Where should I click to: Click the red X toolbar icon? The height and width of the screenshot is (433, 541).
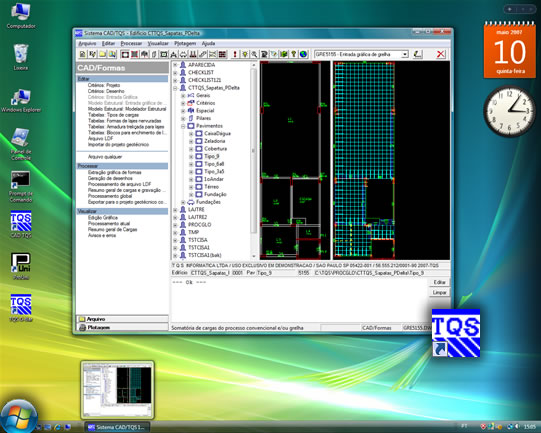pos(440,54)
